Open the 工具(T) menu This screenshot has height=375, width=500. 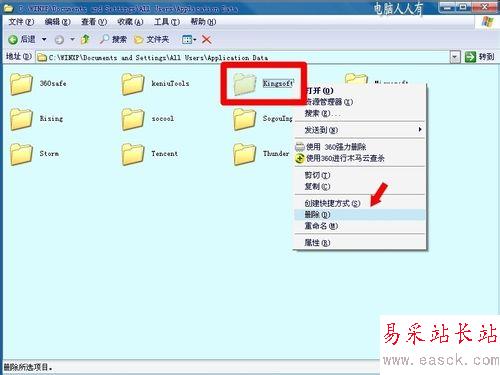click(x=167, y=22)
